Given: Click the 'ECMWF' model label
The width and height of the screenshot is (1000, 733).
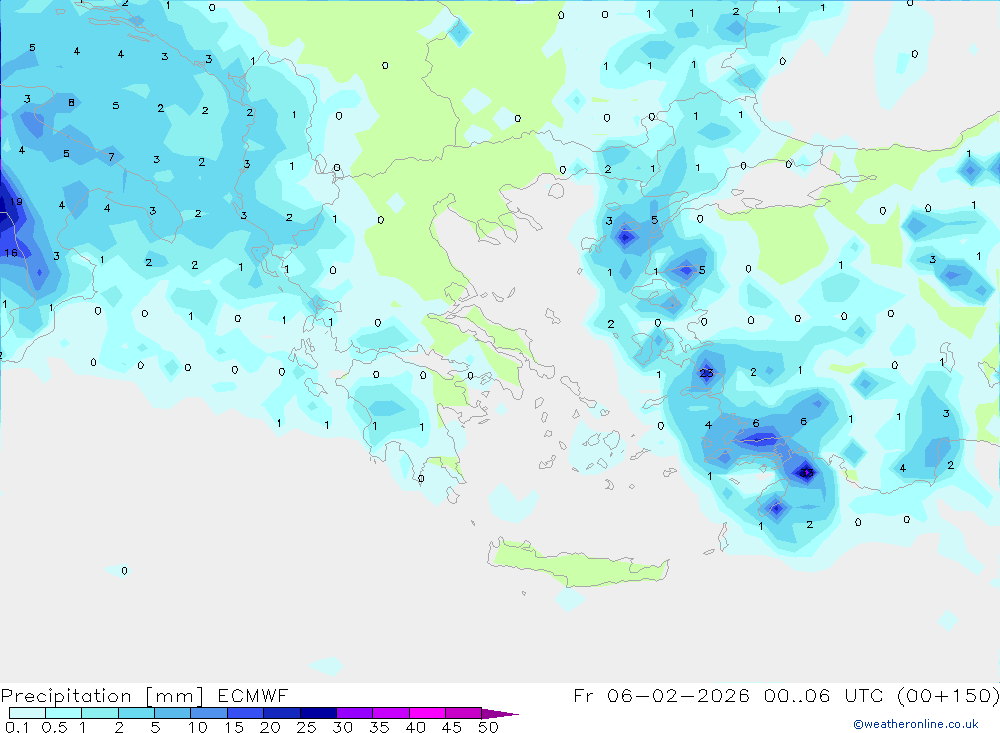Looking at the screenshot, I should pyautogui.click(x=253, y=696).
